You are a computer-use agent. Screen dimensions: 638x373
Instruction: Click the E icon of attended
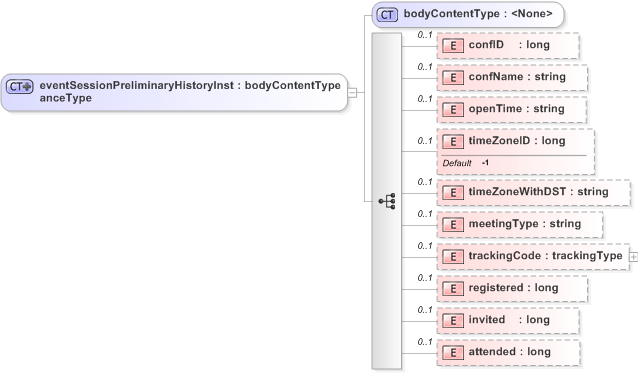point(452,353)
